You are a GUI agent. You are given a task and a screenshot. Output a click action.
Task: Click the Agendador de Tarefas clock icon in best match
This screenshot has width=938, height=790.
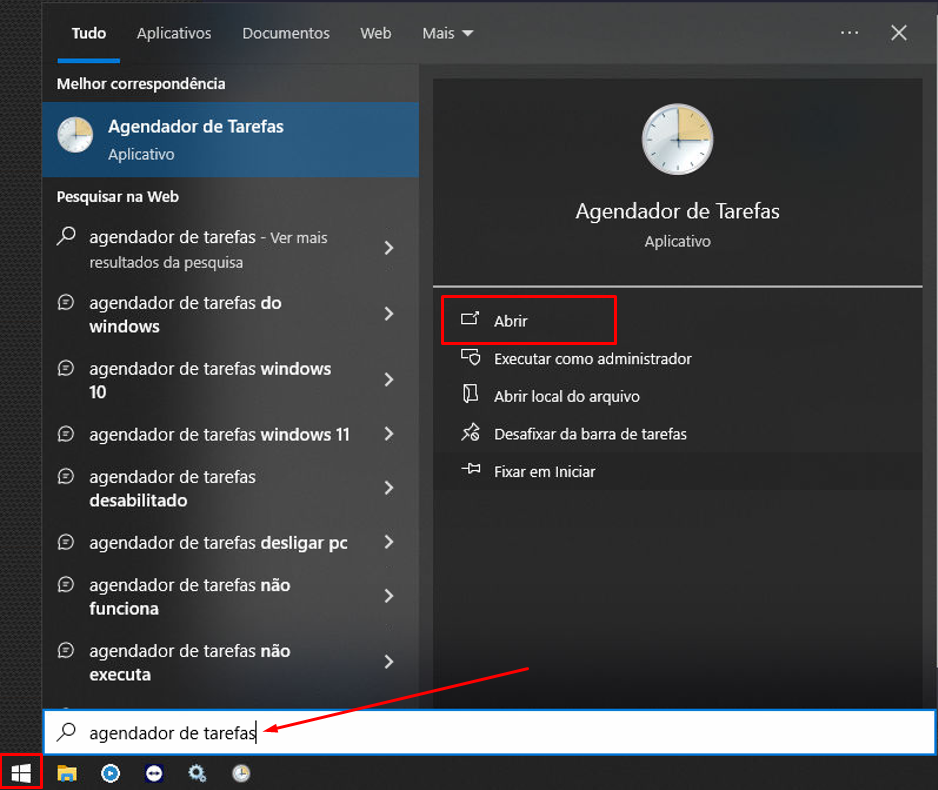tap(75, 135)
